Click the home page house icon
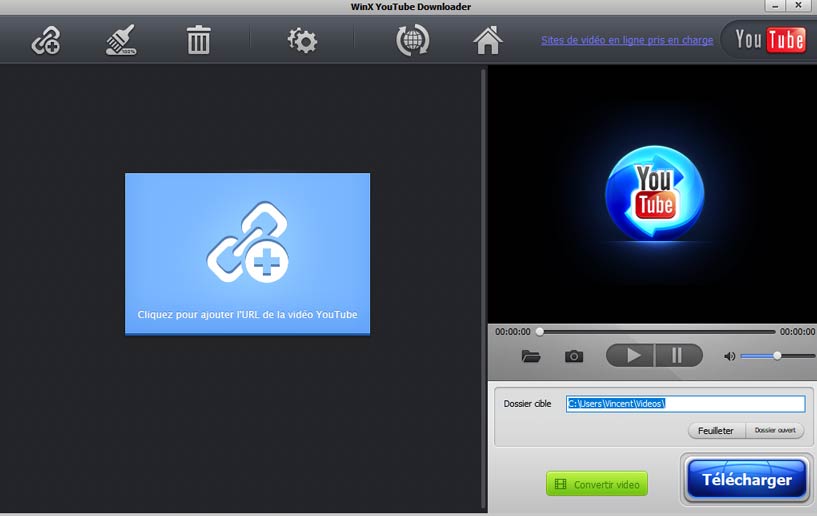This screenshot has width=817, height=516. pos(488,40)
